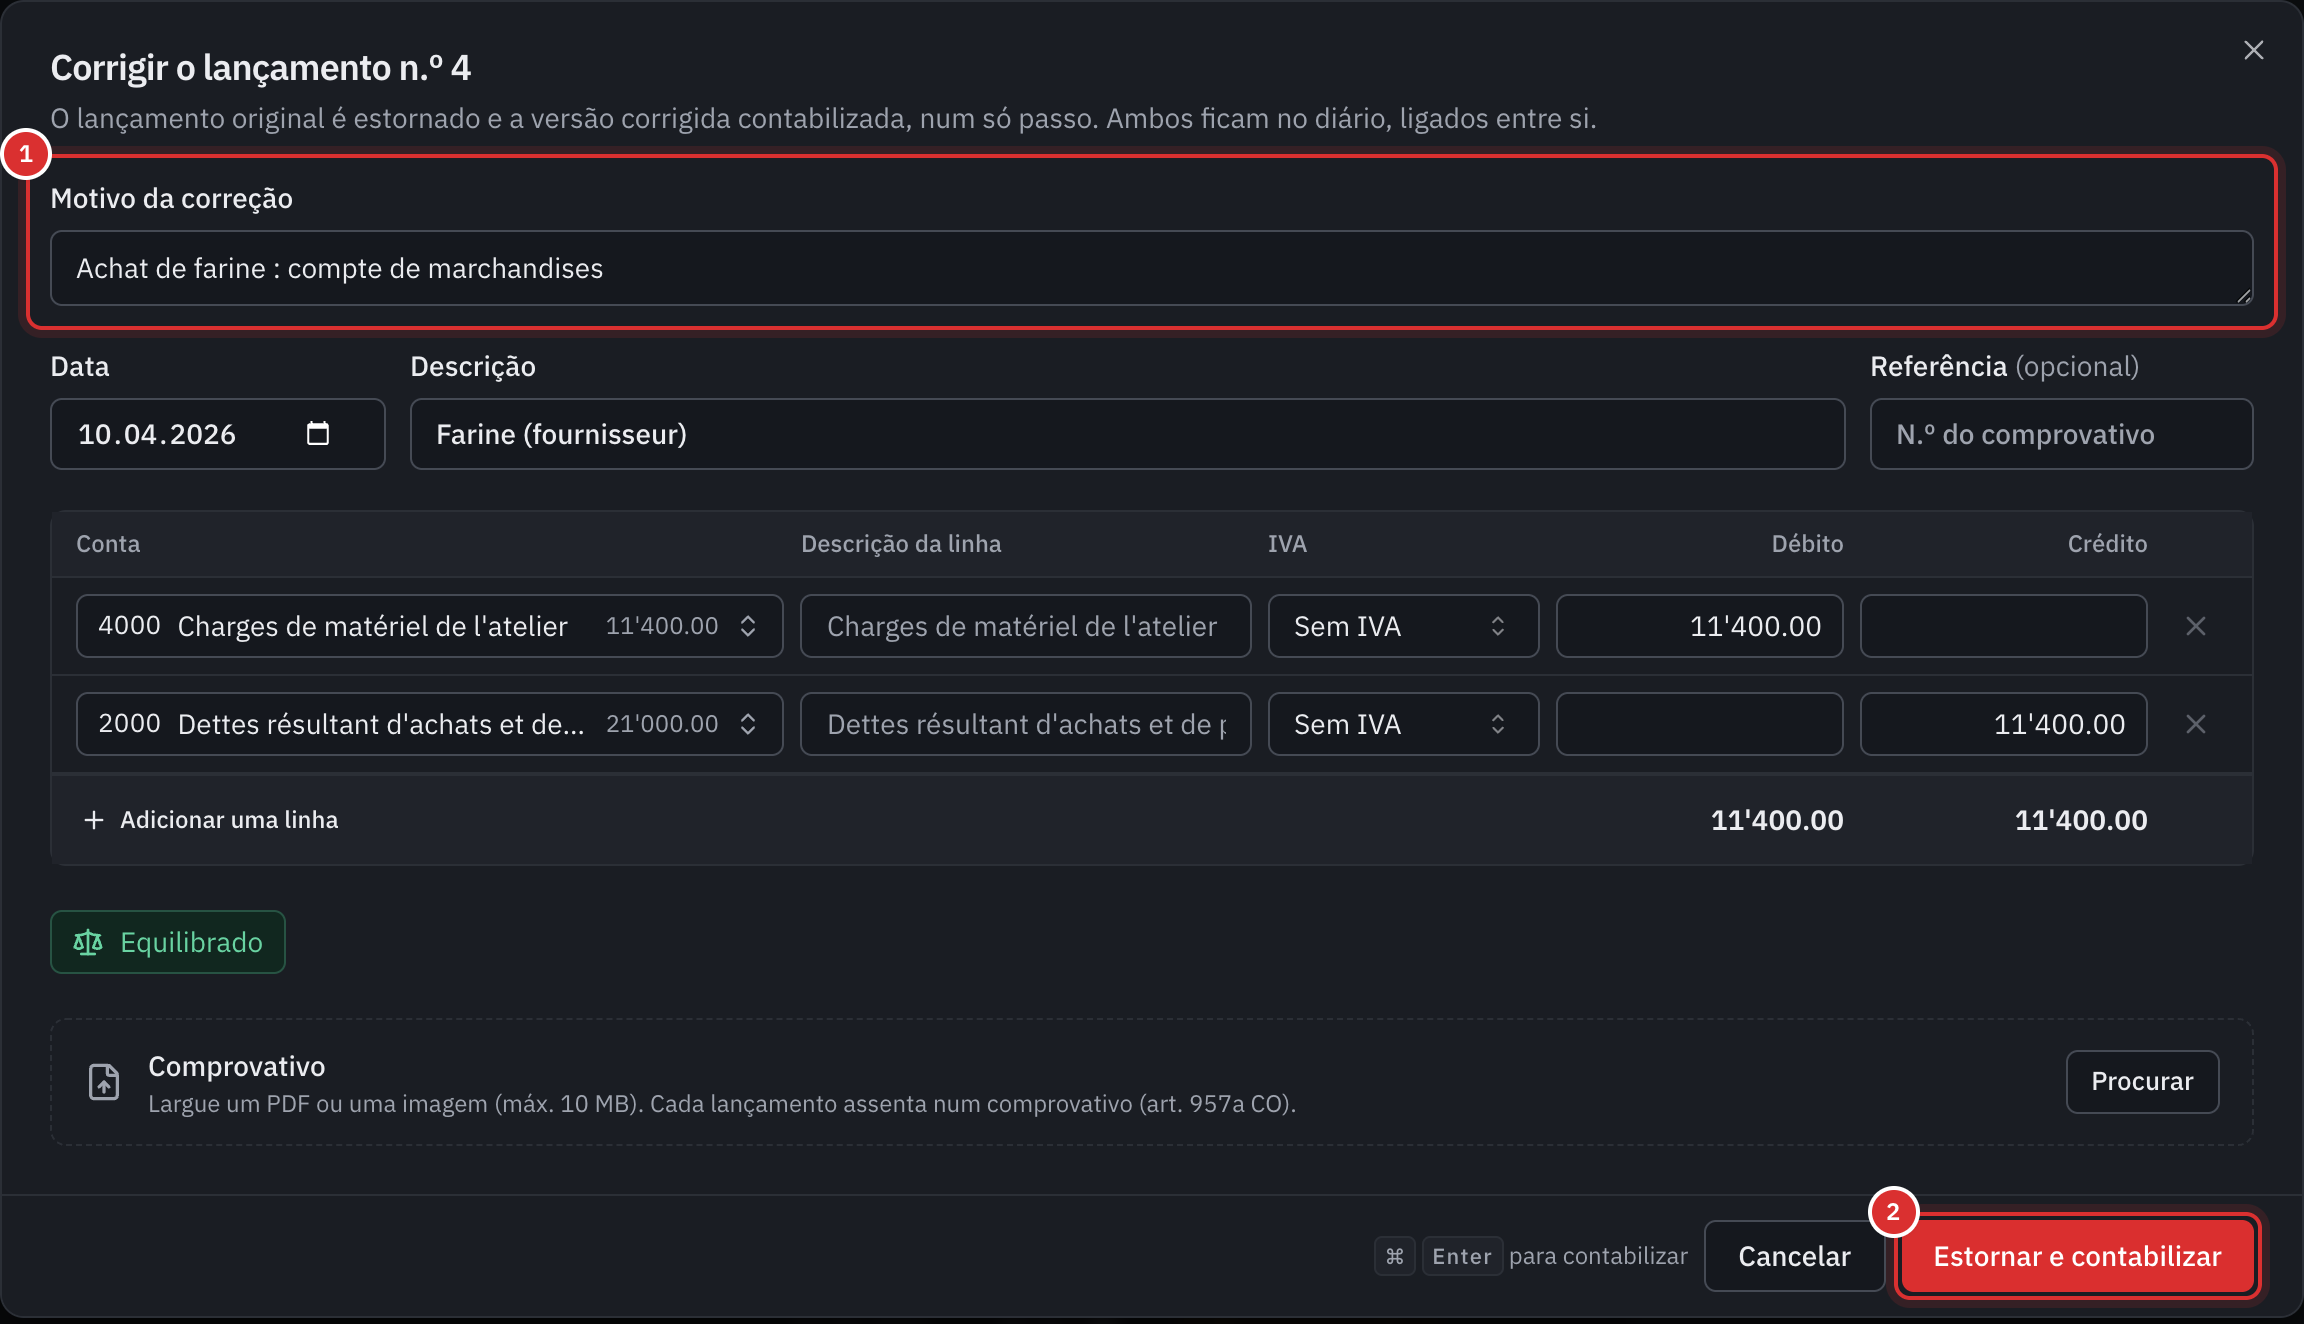Click Estornar e contabilizar button
The width and height of the screenshot is (2304, 1324).
[2077, 1256]
